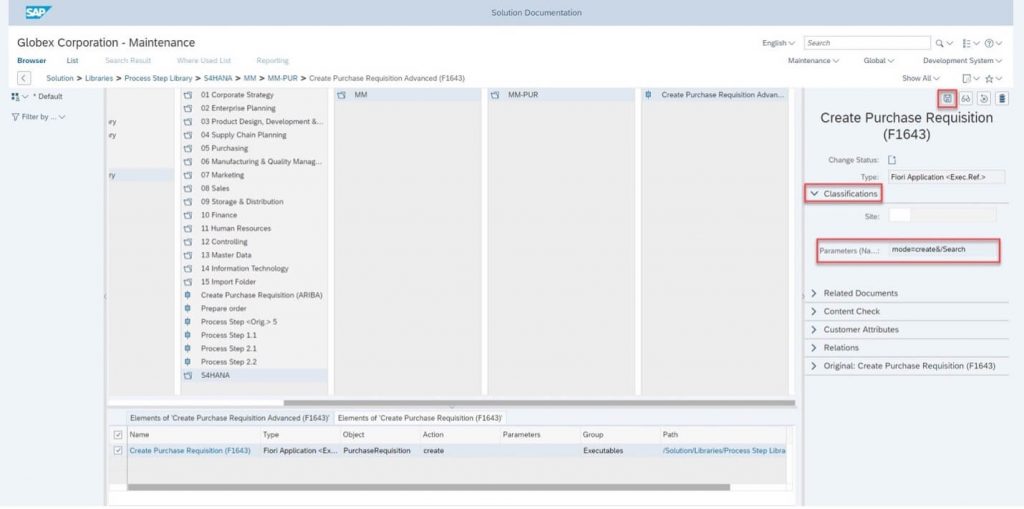Open the /Solution/Libraries/Process Step path link

point(724,451)
